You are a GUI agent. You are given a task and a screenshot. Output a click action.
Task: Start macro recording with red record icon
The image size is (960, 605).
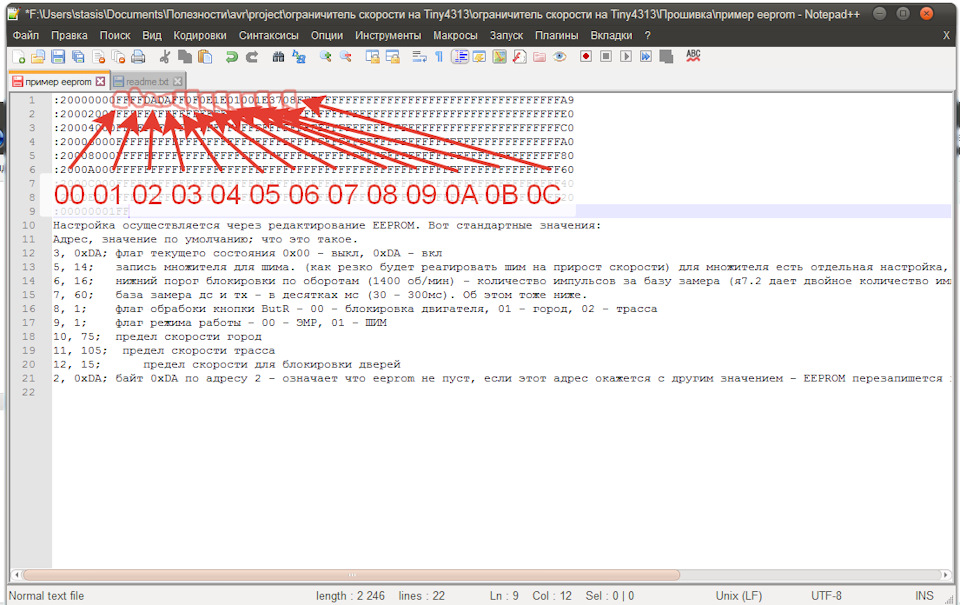point(586,57)
